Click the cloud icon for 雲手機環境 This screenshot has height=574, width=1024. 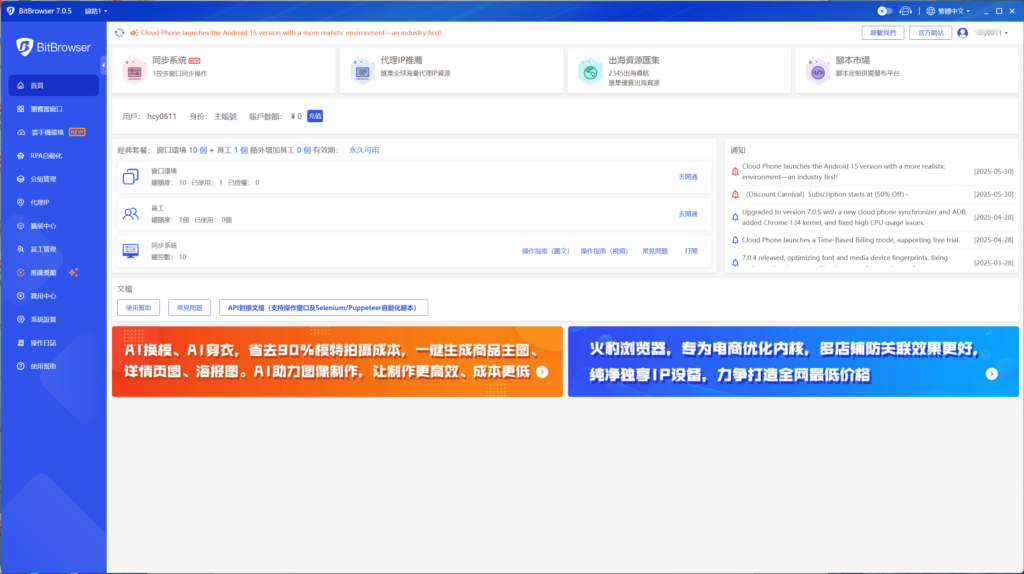click(21, 132)
